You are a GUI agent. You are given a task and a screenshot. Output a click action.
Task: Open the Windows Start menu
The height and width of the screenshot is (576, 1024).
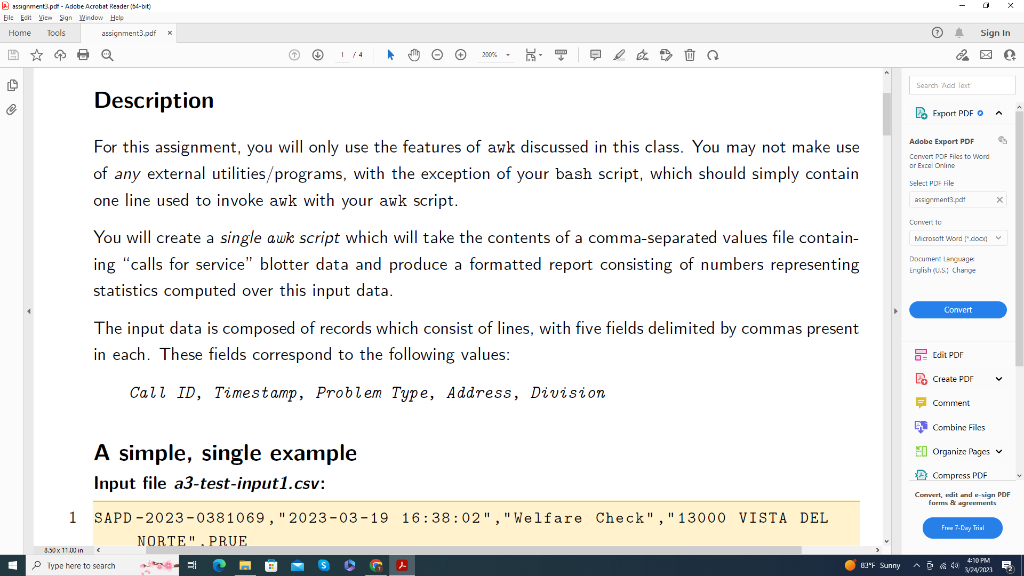(x=12, y=566)
